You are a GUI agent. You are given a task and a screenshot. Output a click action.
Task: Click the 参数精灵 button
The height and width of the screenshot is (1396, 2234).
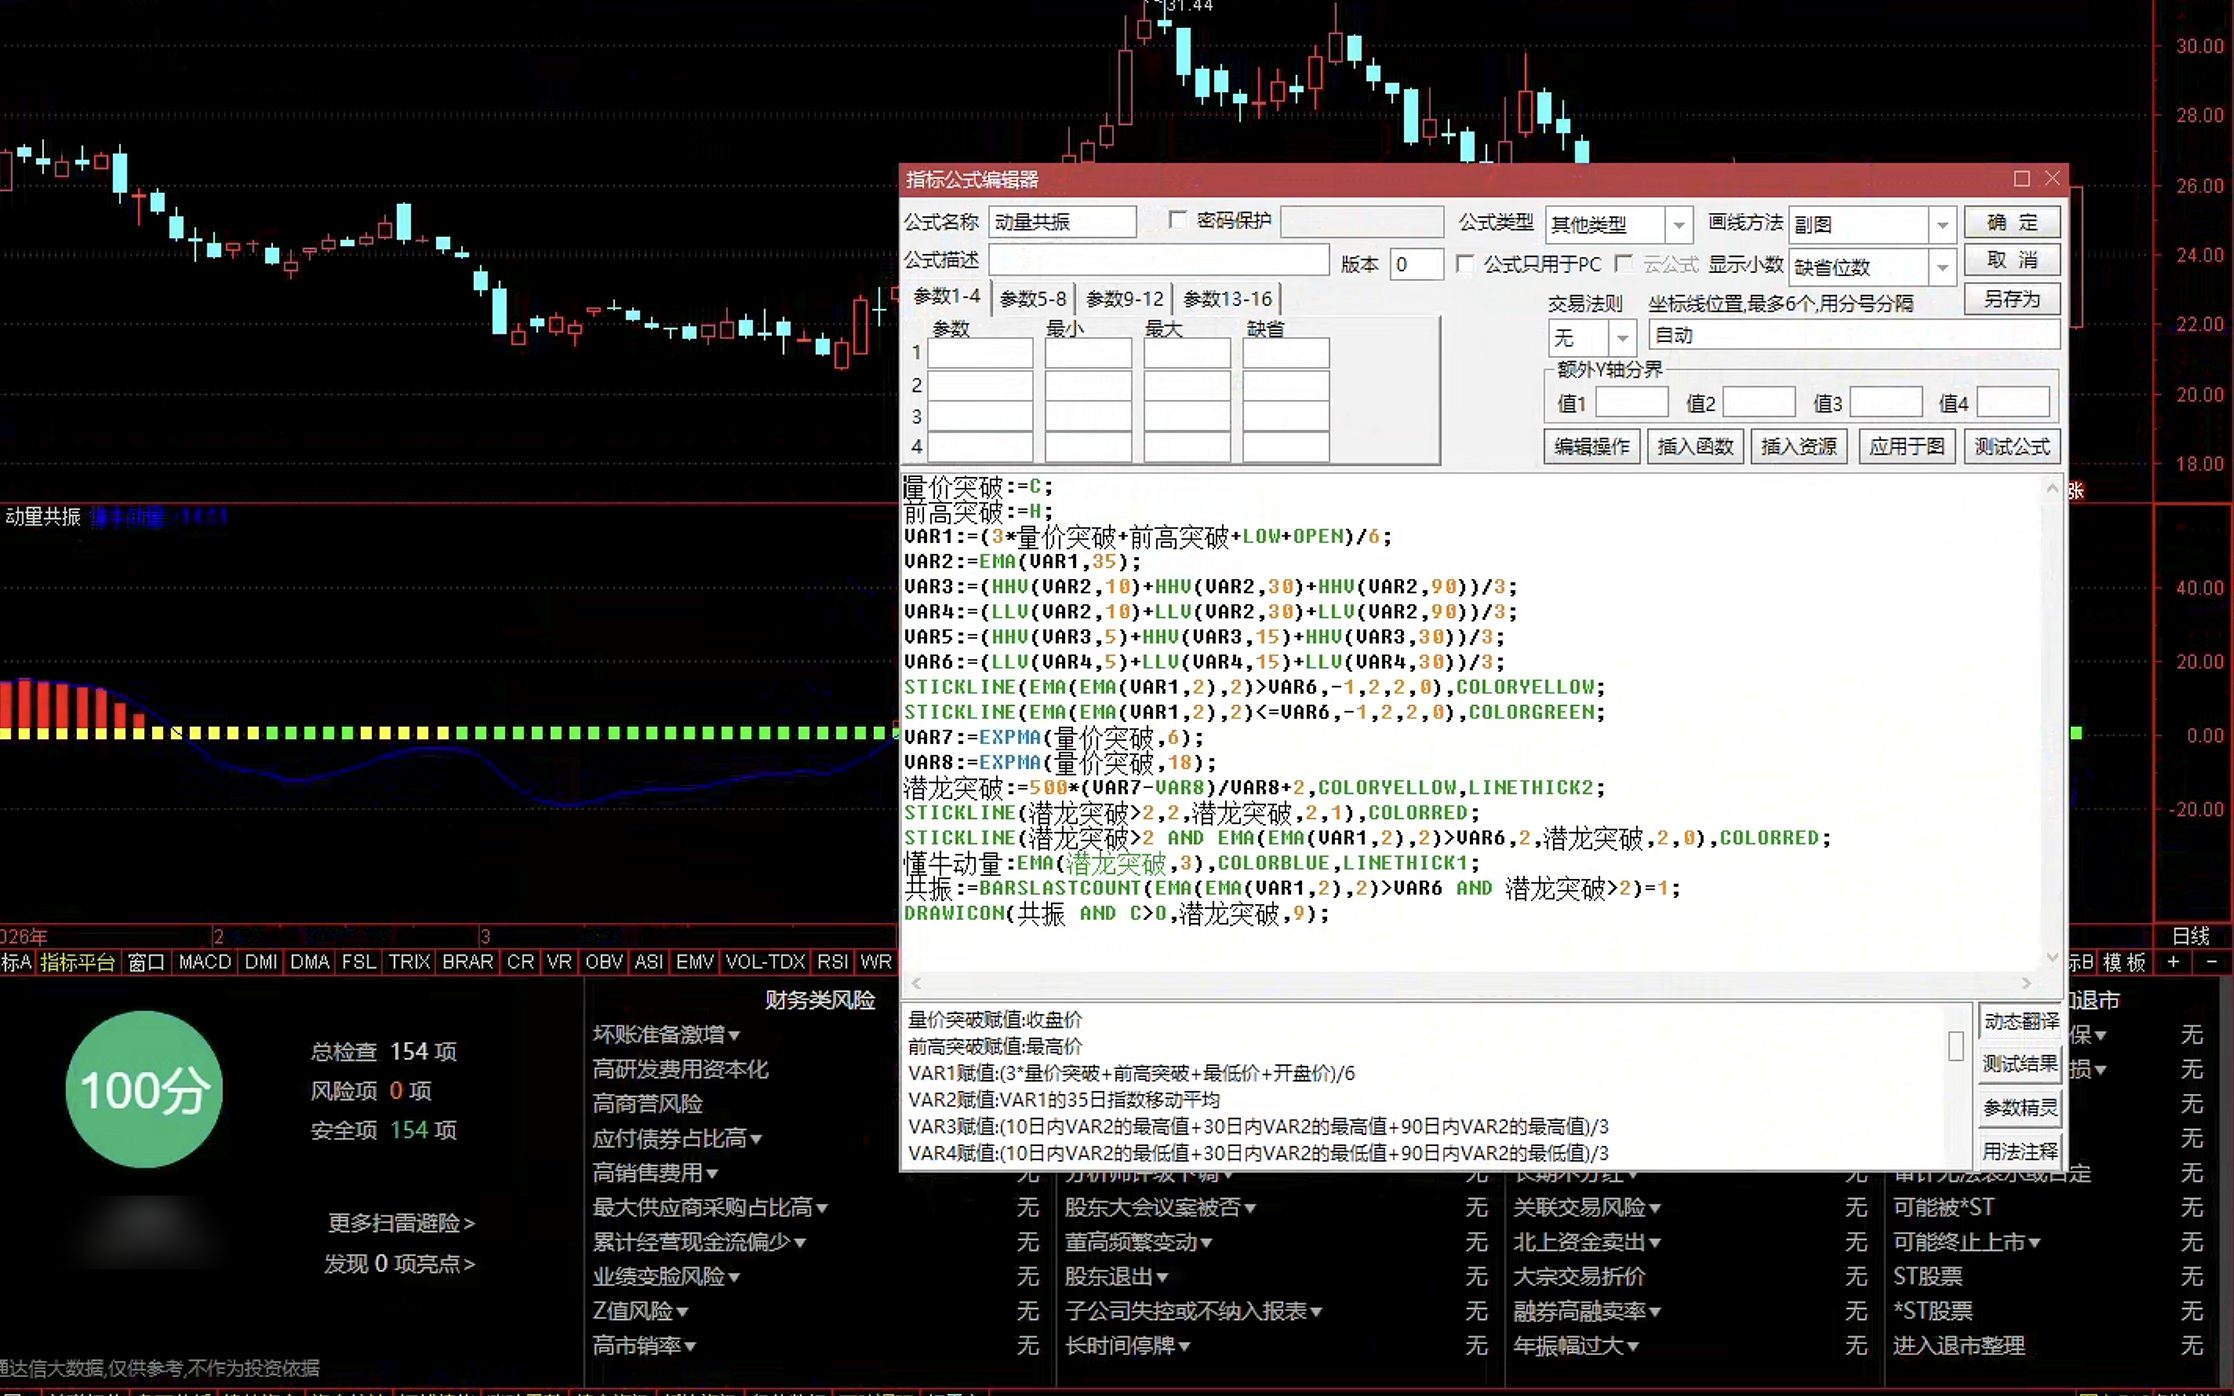tap(2021, 1107)
